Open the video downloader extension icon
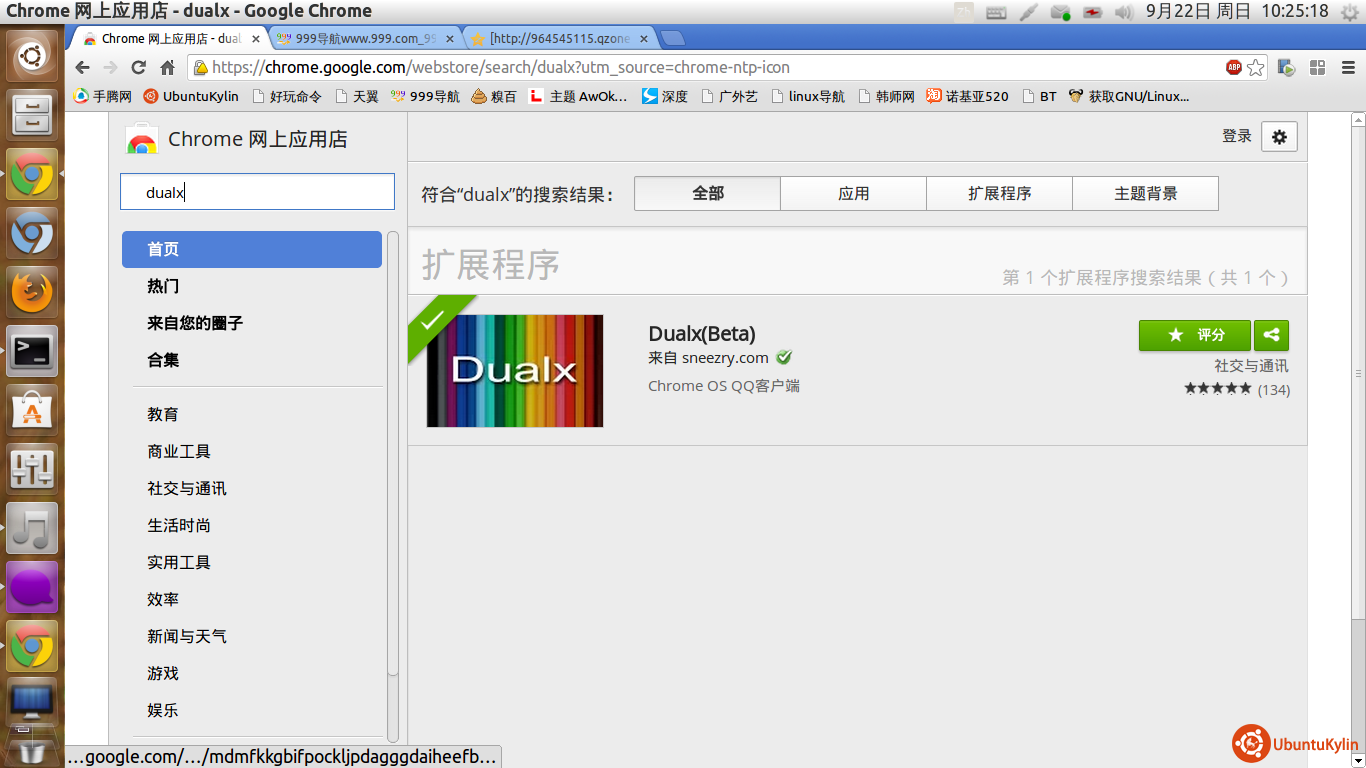 [1286, 68]
